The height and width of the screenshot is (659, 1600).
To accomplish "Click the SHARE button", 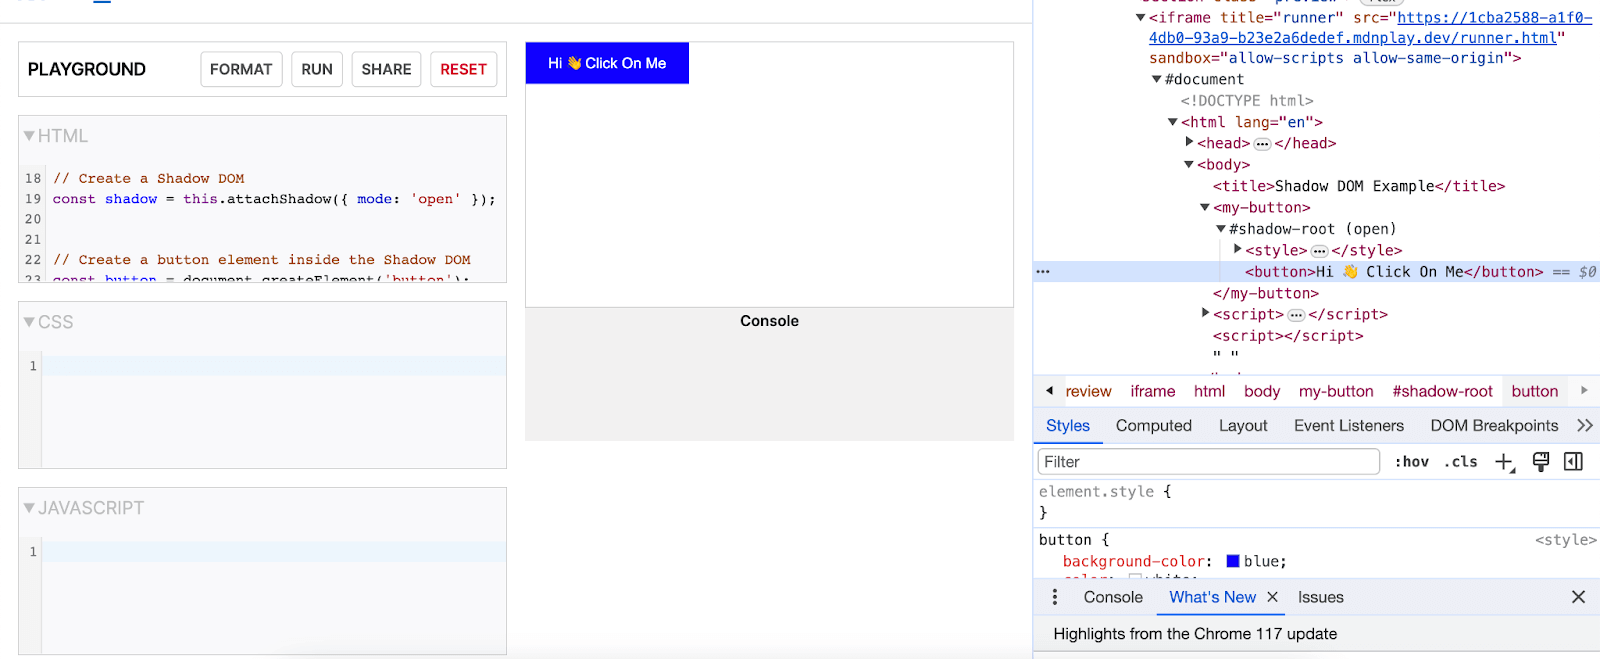I will click(386, 69).
